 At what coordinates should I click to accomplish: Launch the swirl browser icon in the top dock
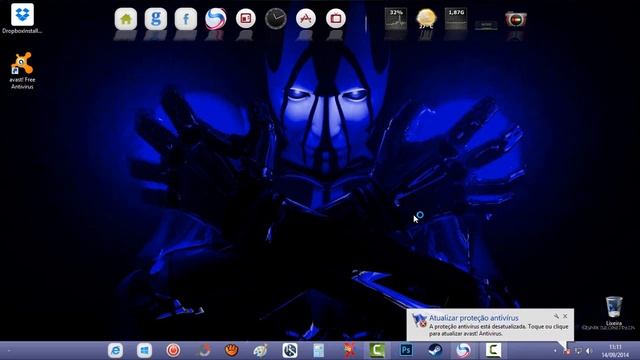pyautogui.click(x=216, y=19)
